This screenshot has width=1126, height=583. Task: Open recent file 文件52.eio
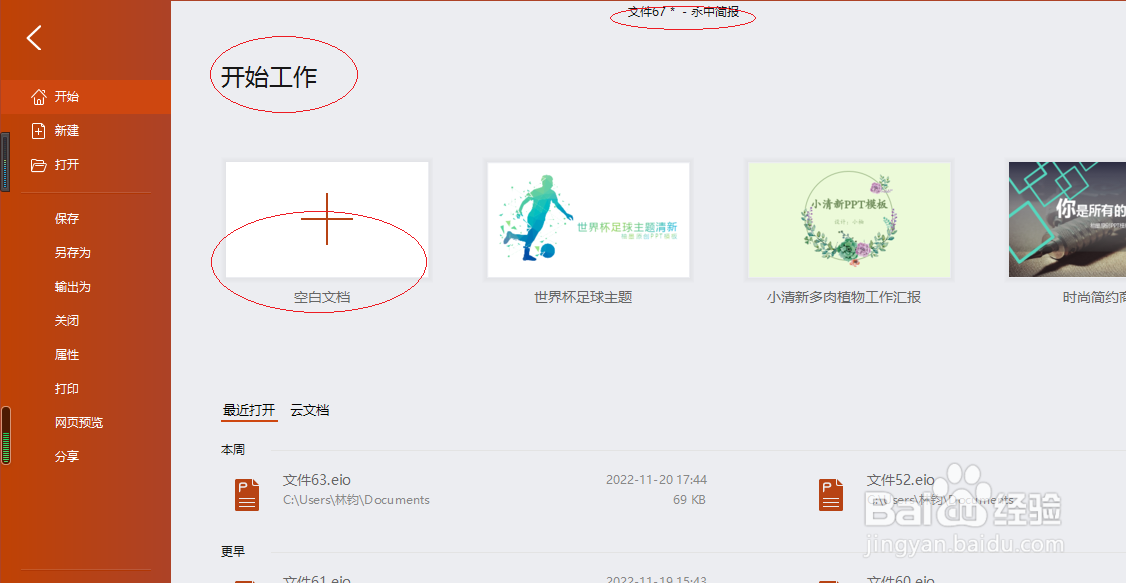point(901,480)
